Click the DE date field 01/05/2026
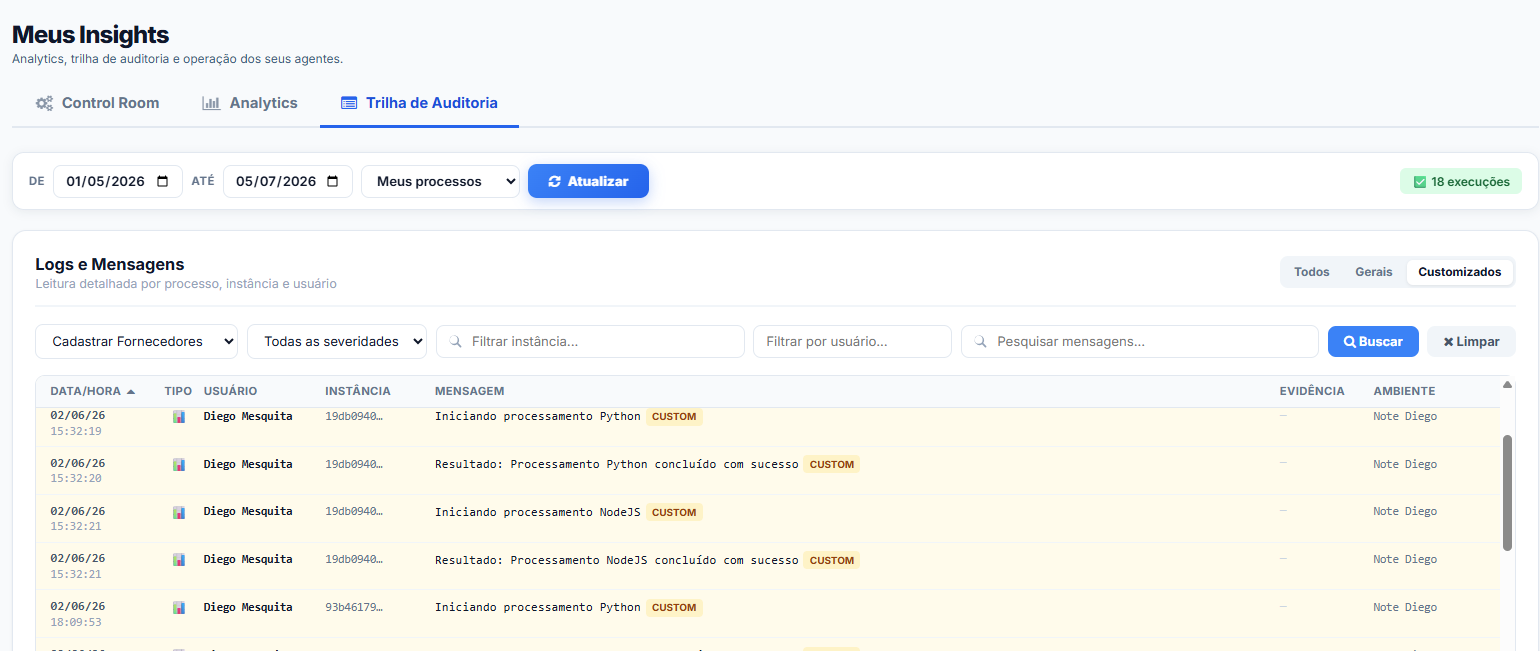Screen dimensions: 1540x651 pos(118,181)
